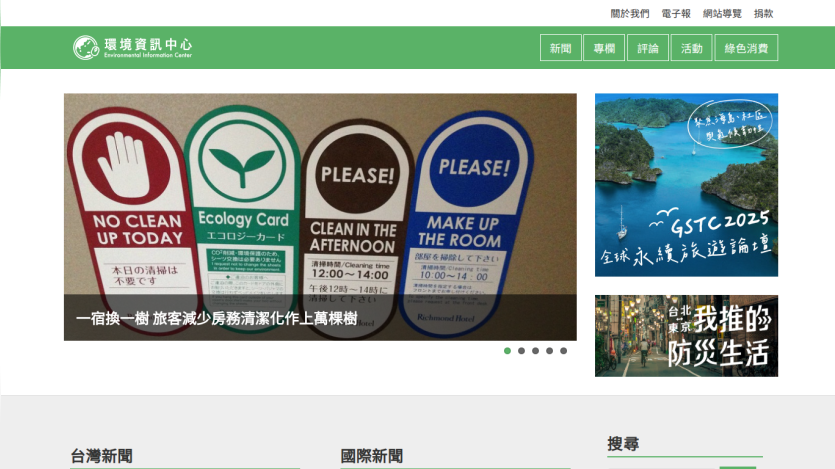Open the 綠色消費 menu item
This screenshot has width=835, height=469.
tap(746, 48)
